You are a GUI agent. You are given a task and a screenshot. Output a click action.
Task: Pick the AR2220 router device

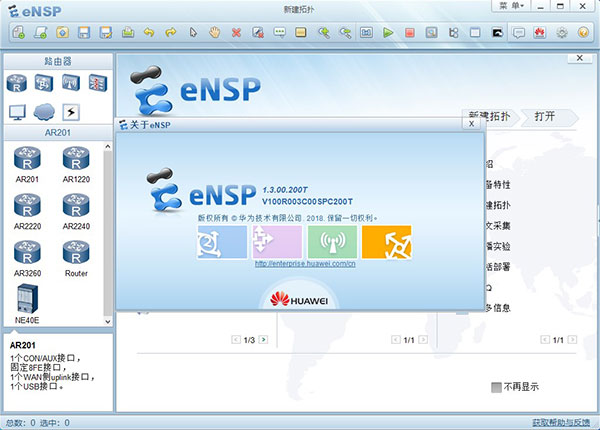[27, 212]
